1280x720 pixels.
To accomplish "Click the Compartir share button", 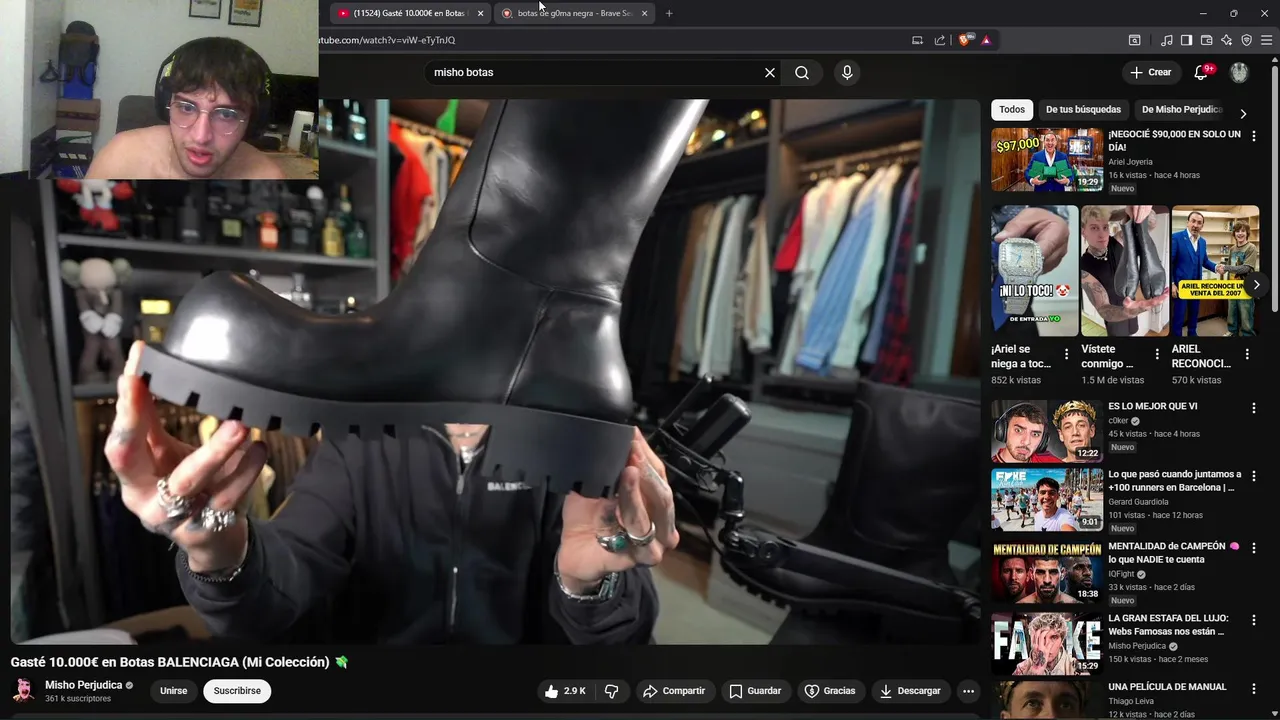I will coord(674,691).
